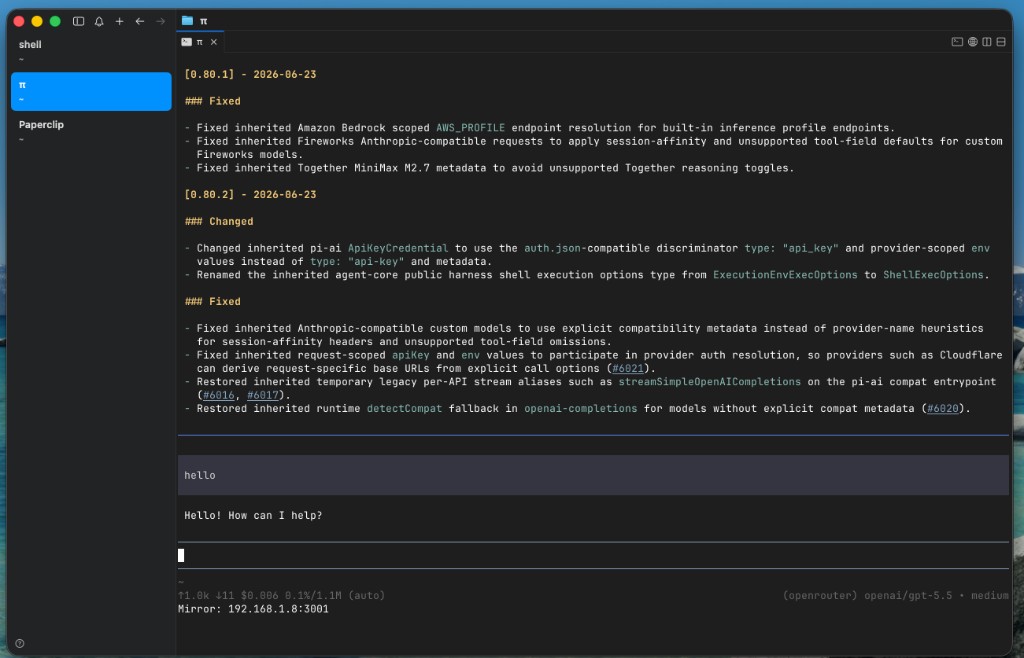
Task: Open issue link #6021
Action: click(x=628, y=369)
